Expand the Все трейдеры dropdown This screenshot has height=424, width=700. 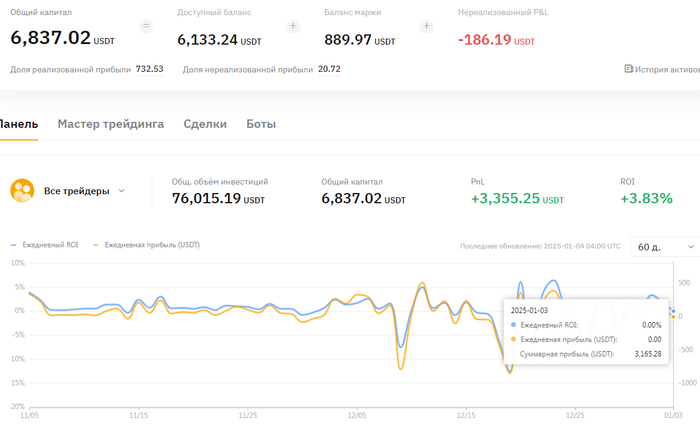(122, 190)
